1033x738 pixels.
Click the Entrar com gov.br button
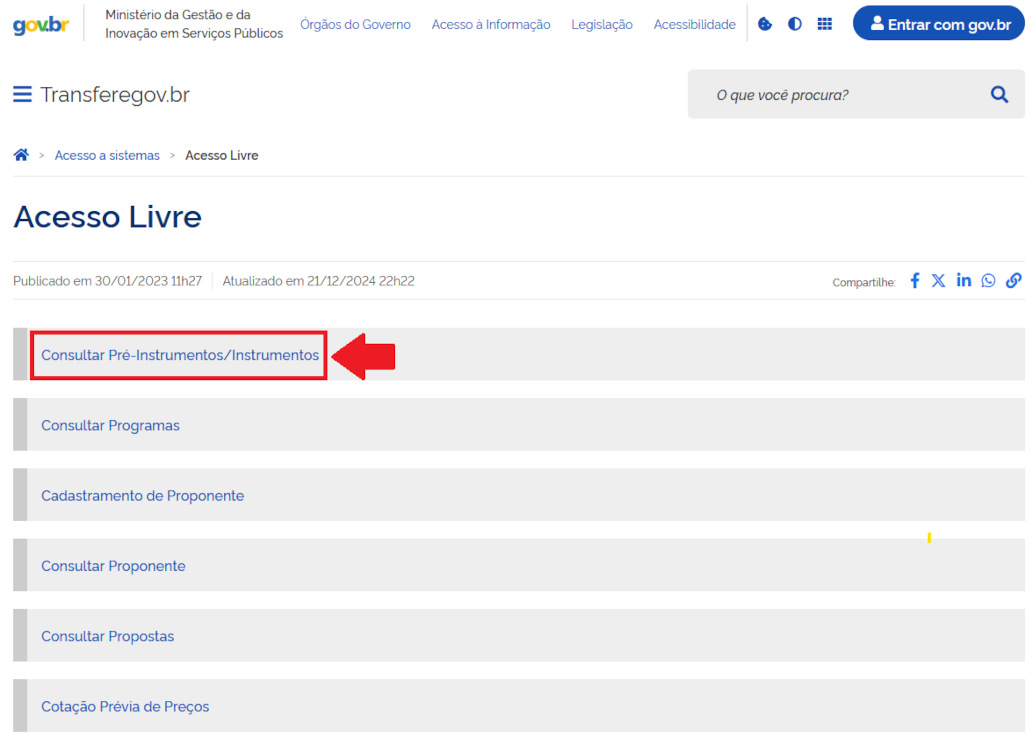[x=937, y=23]
